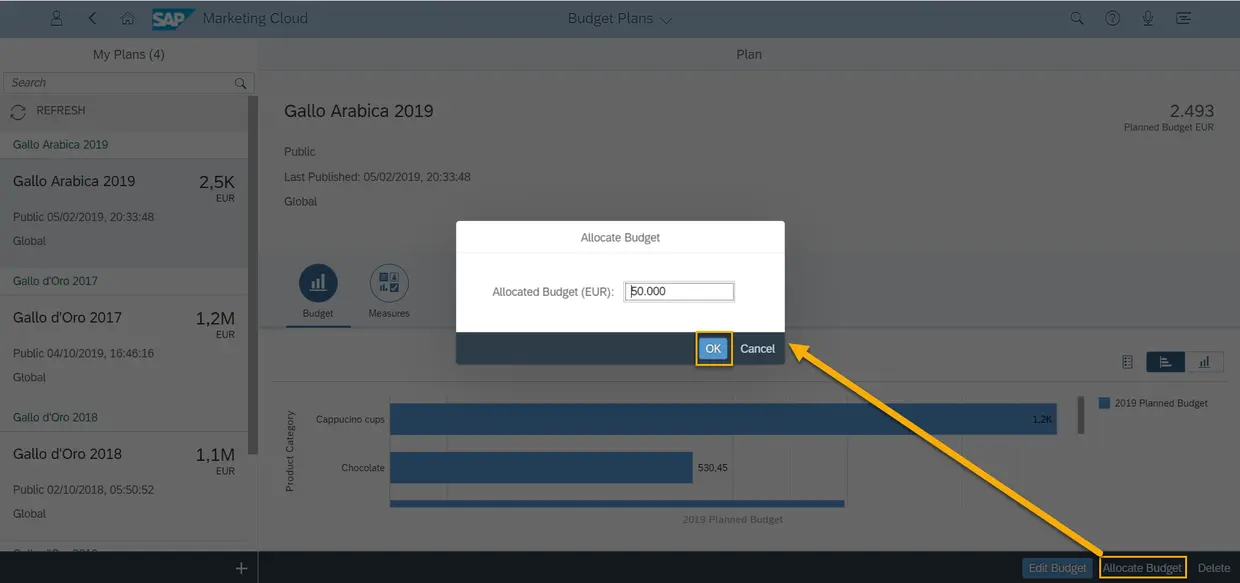This screenshot has width=1240, height=583.
Task: Click the REFRESH label
Action: [x=61, y=111]
